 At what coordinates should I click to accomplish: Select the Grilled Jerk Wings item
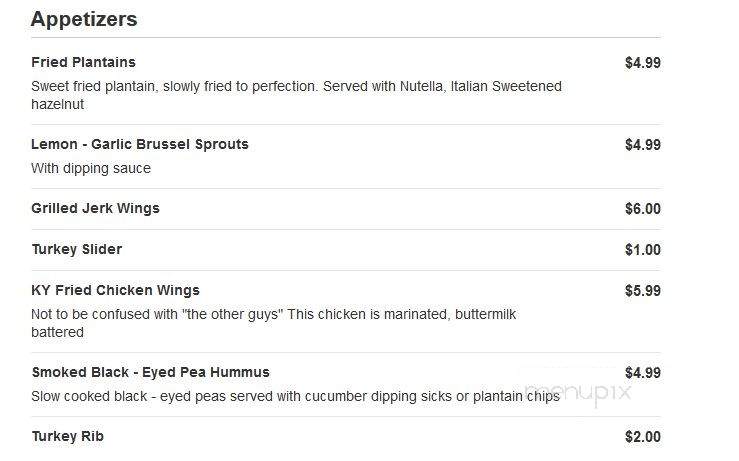tap(95, 208)
